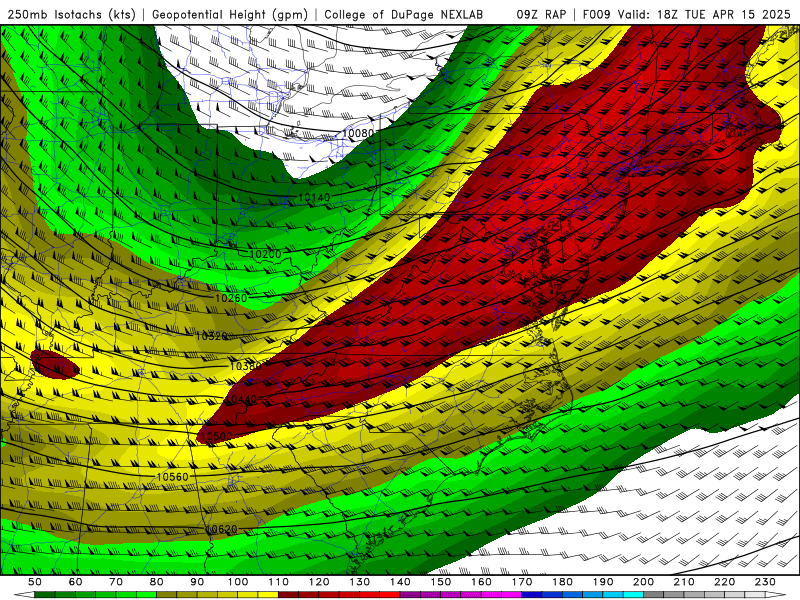Click the 10560 height contour label
800x600 pixels.
(172, 477)
